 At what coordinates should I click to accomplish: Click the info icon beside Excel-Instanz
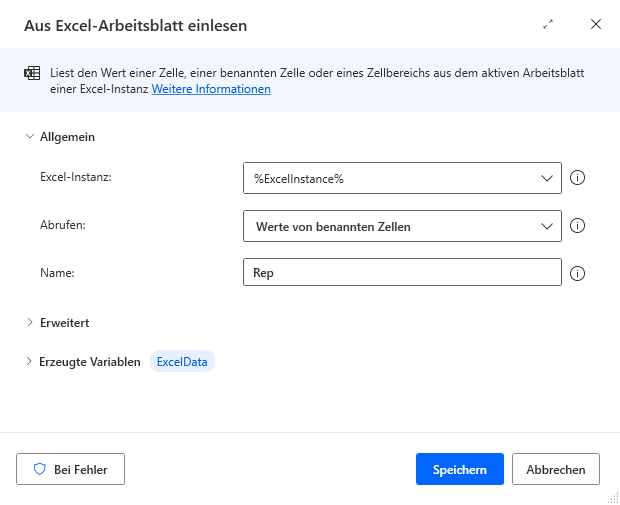[577, 178]
